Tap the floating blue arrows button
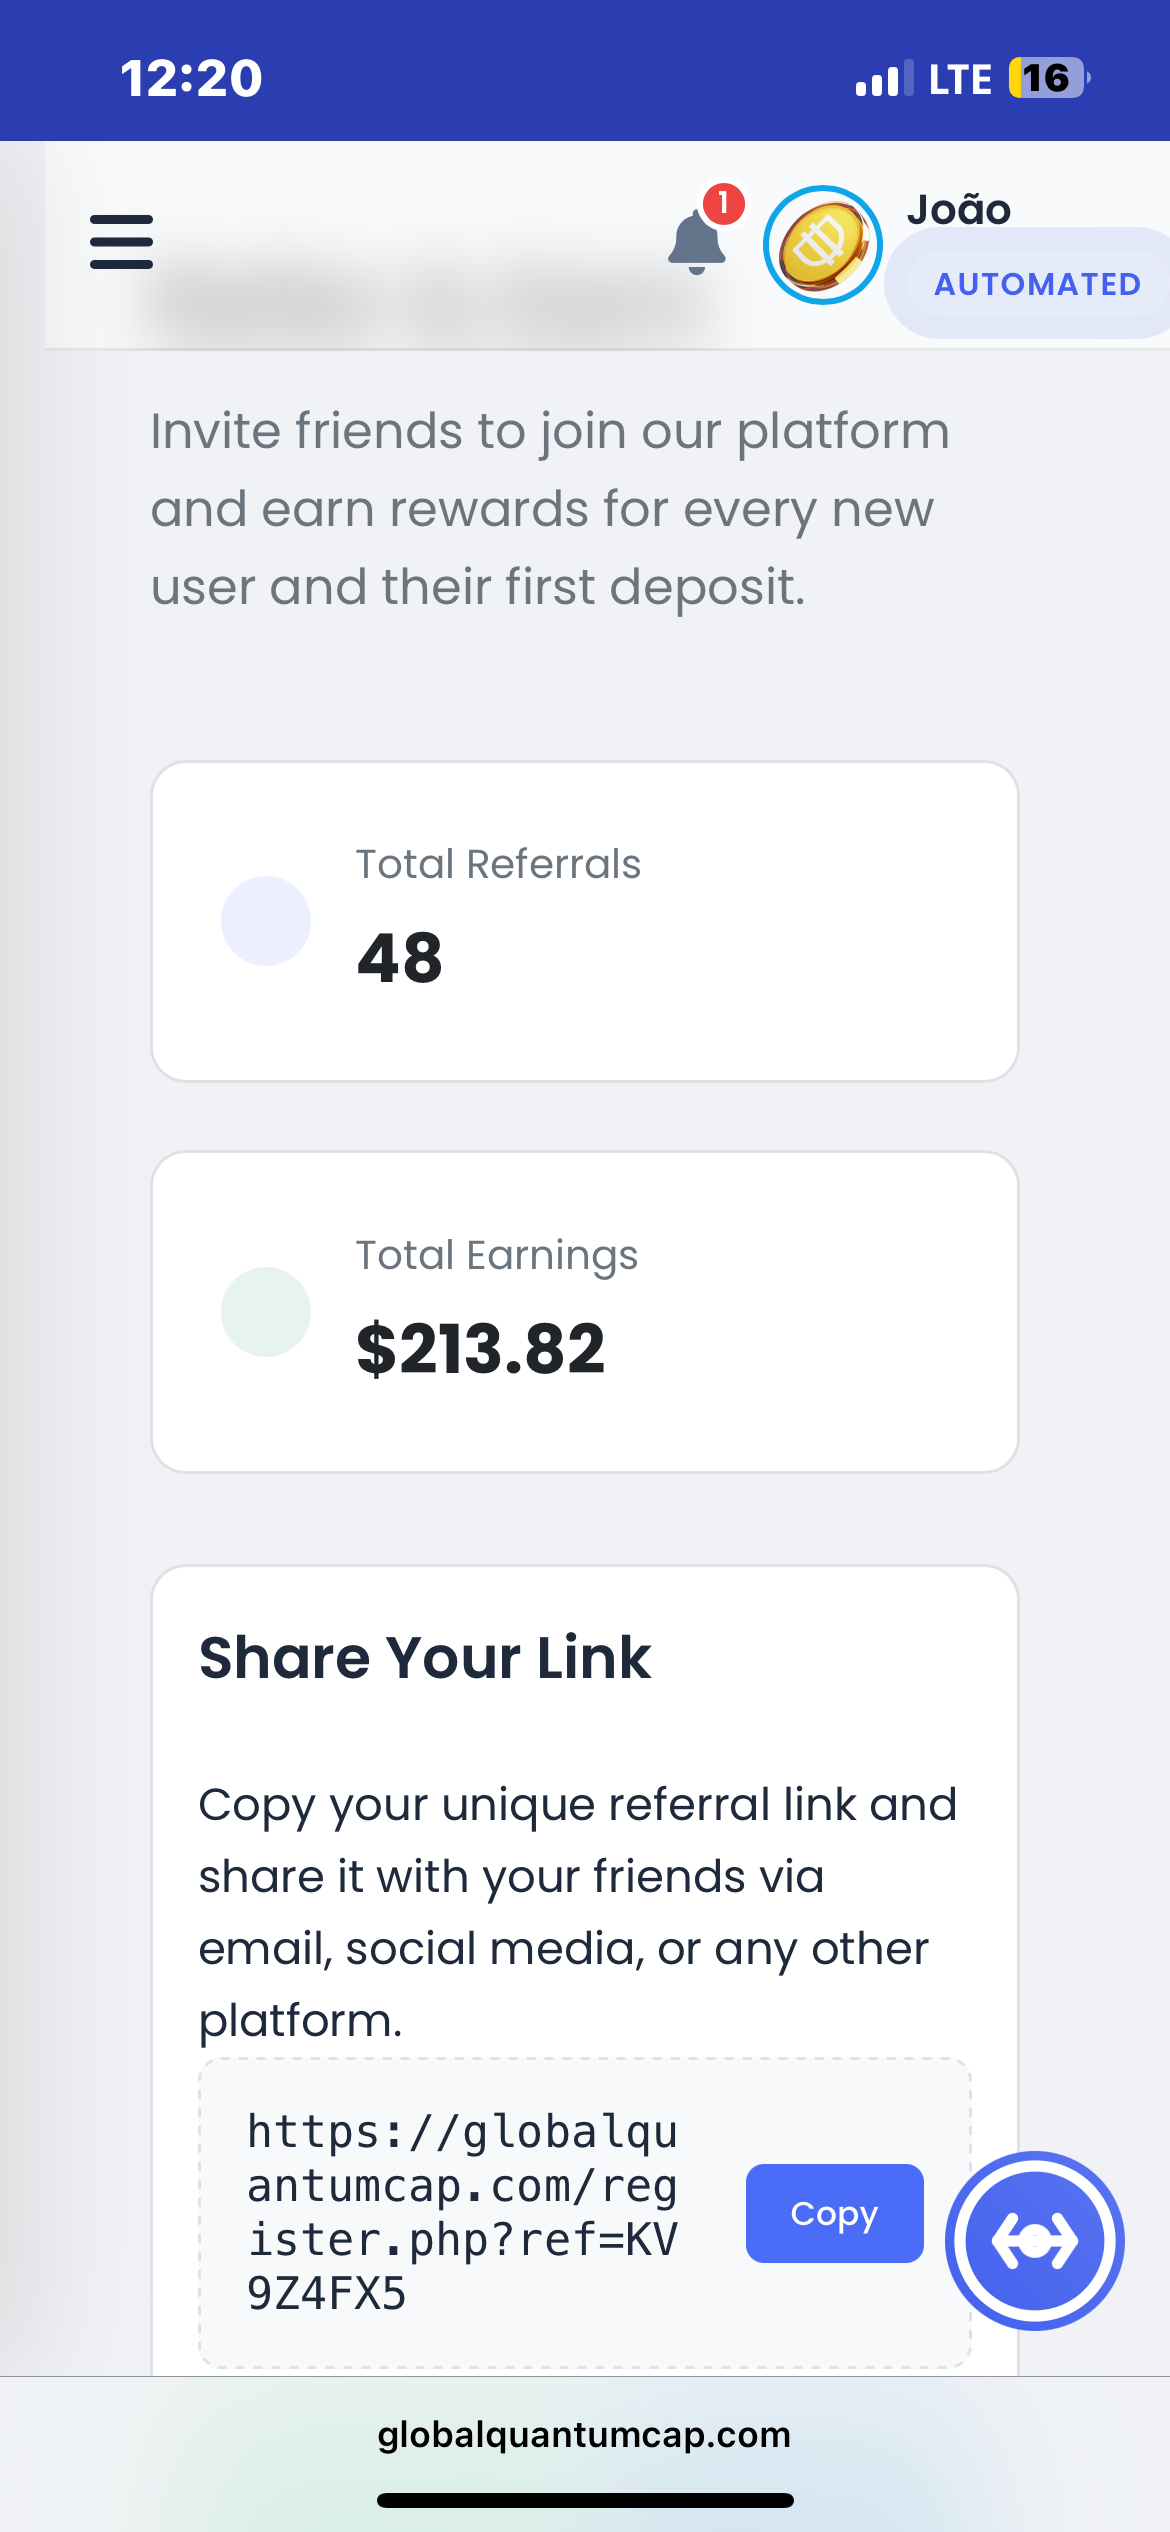Image resolution: width=1170 pixels, height=2532 pixels. (1035, 2240)
